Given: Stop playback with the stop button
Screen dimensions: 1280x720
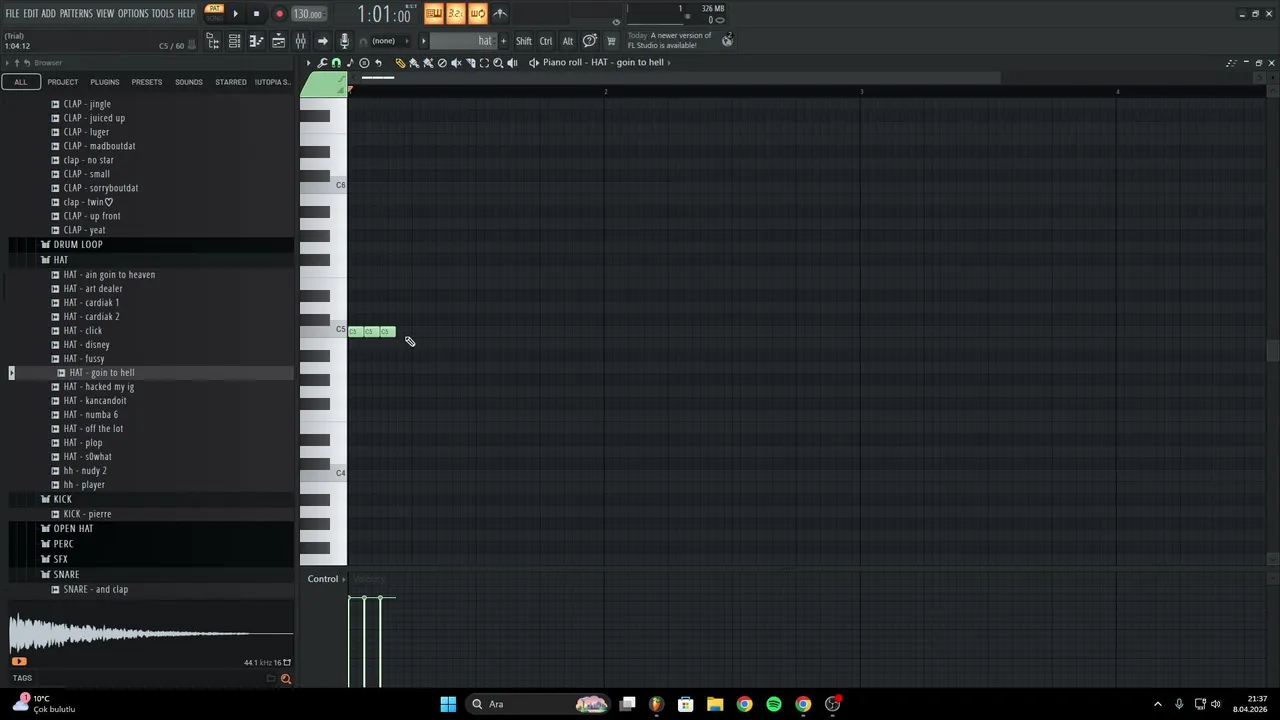Looking at the screenshot, I should (256, 14).
